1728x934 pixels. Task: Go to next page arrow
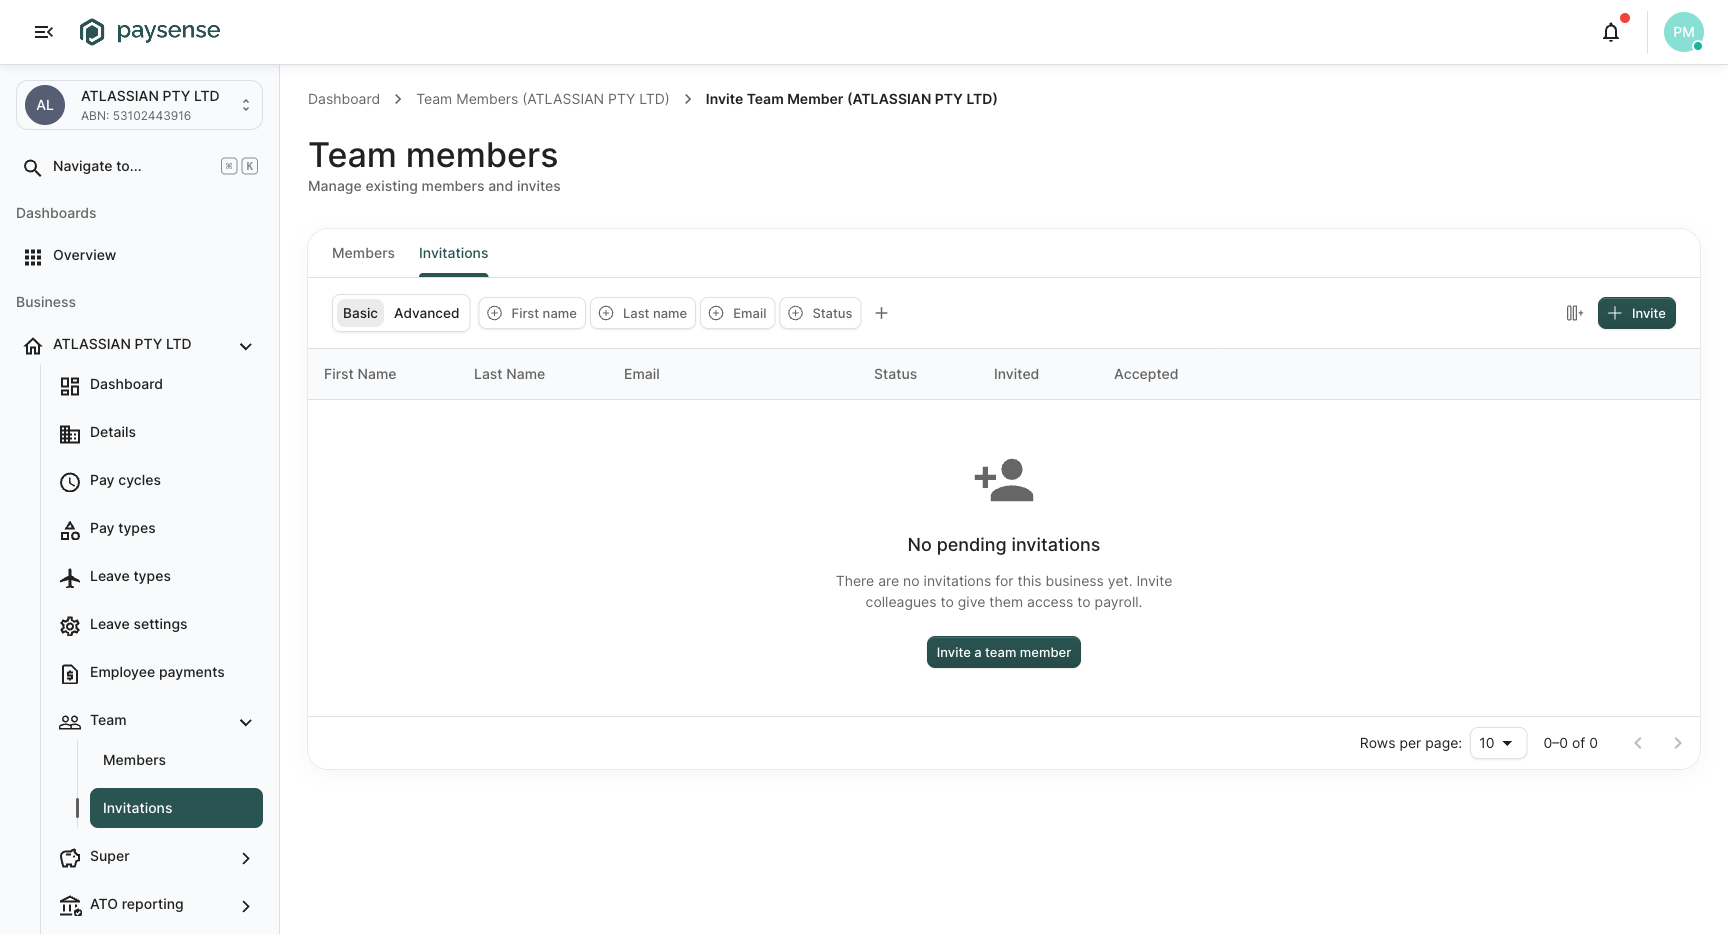click(x=1678, y=743)
